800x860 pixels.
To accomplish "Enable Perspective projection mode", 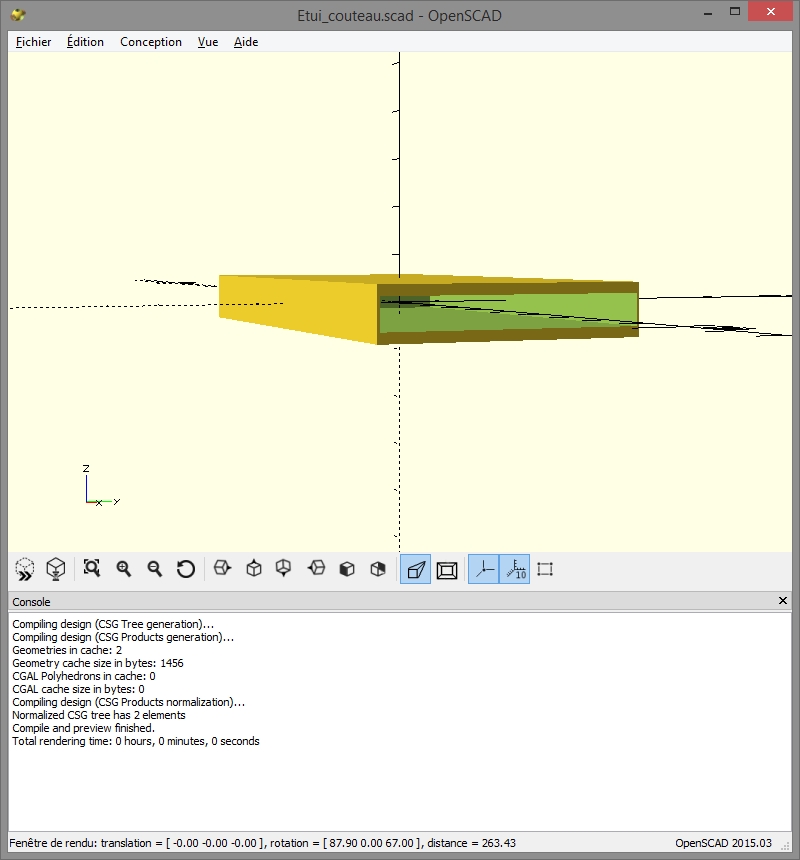I will 415,569.
